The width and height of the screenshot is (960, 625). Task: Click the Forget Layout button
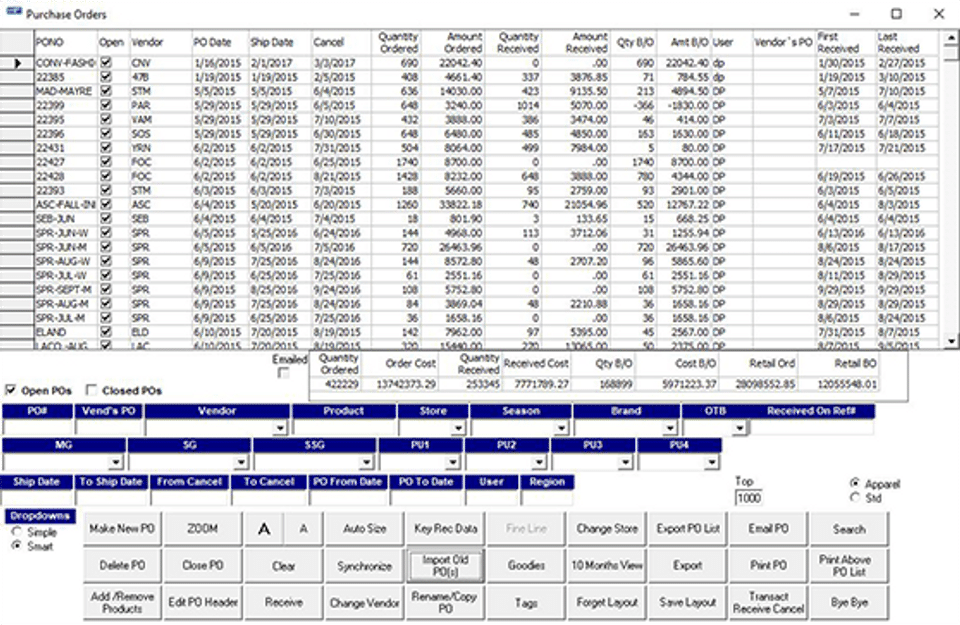point(607,602)
